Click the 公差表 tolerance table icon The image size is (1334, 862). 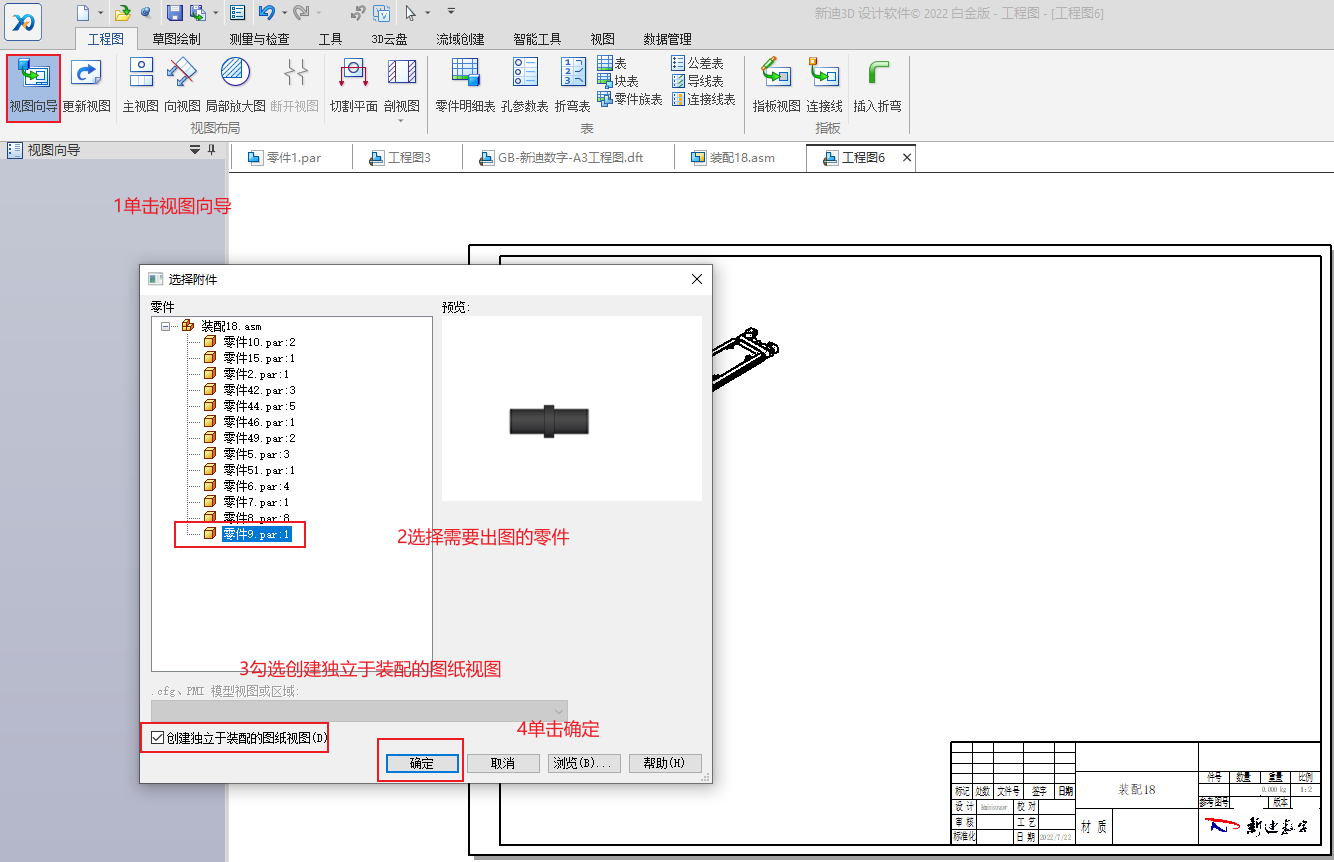click(679, 63)
